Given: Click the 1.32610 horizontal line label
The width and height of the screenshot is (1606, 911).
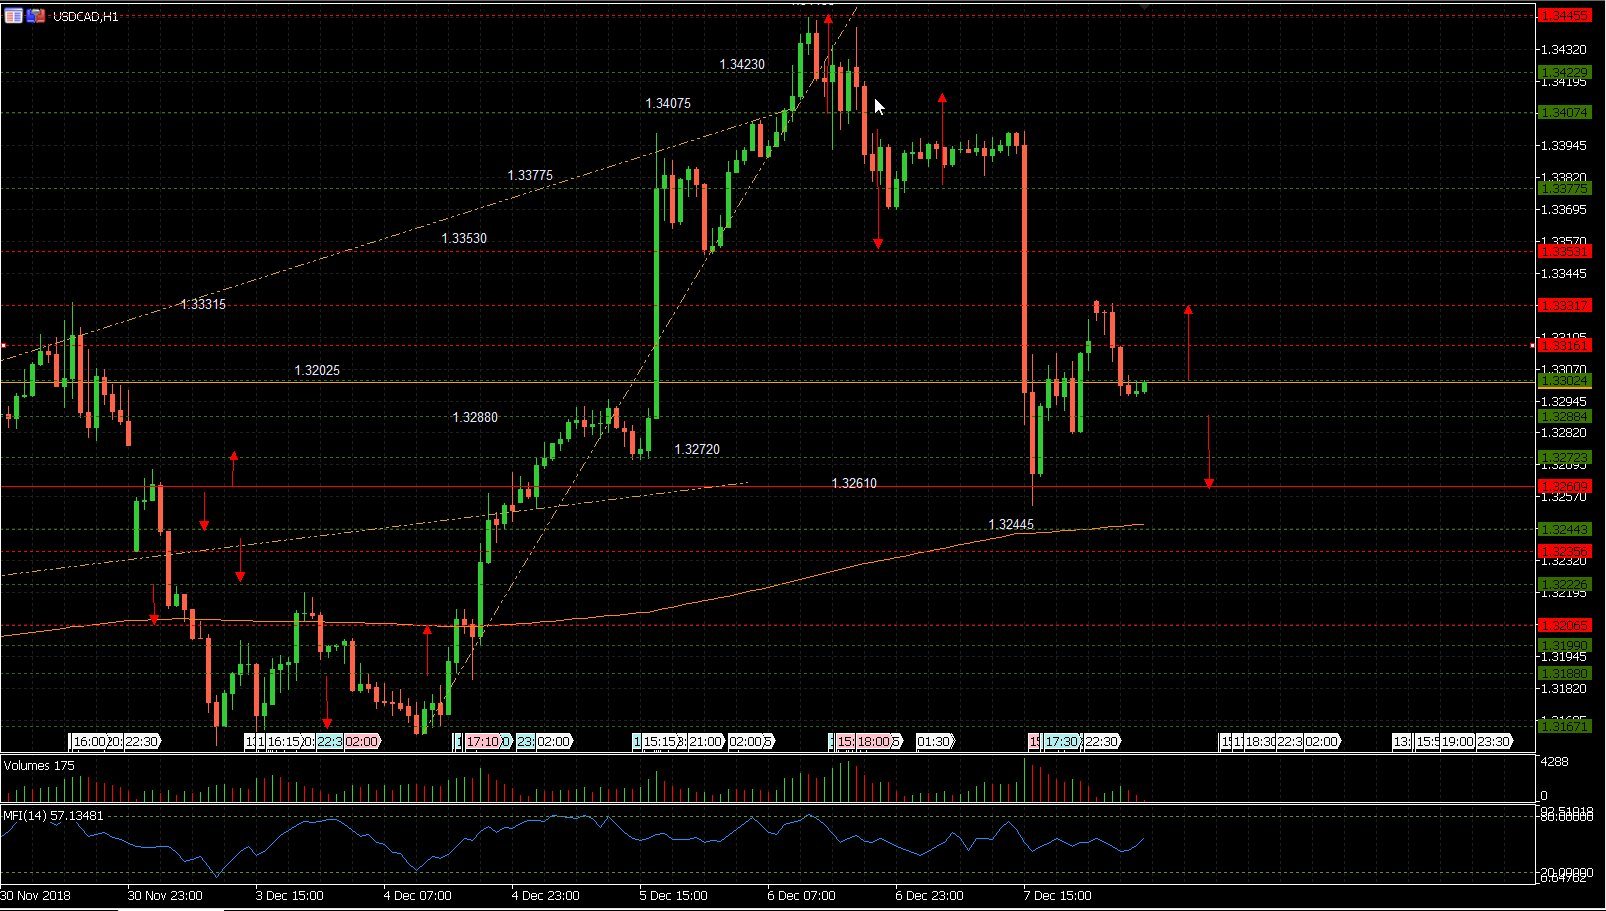Looking at the screenshot, I should coord(854,483).
